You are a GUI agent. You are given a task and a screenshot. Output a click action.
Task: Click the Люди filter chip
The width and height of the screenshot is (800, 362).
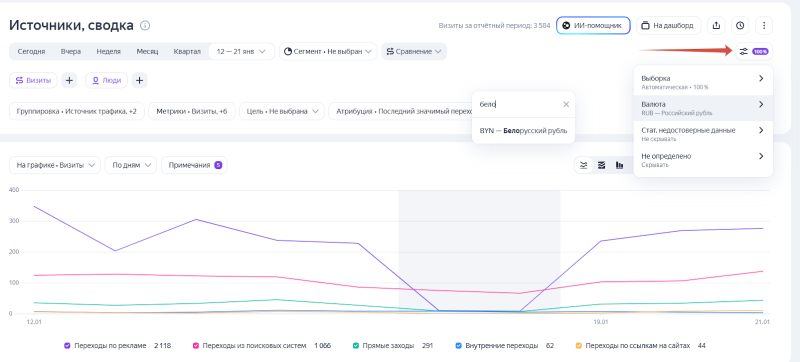(106, 80)
